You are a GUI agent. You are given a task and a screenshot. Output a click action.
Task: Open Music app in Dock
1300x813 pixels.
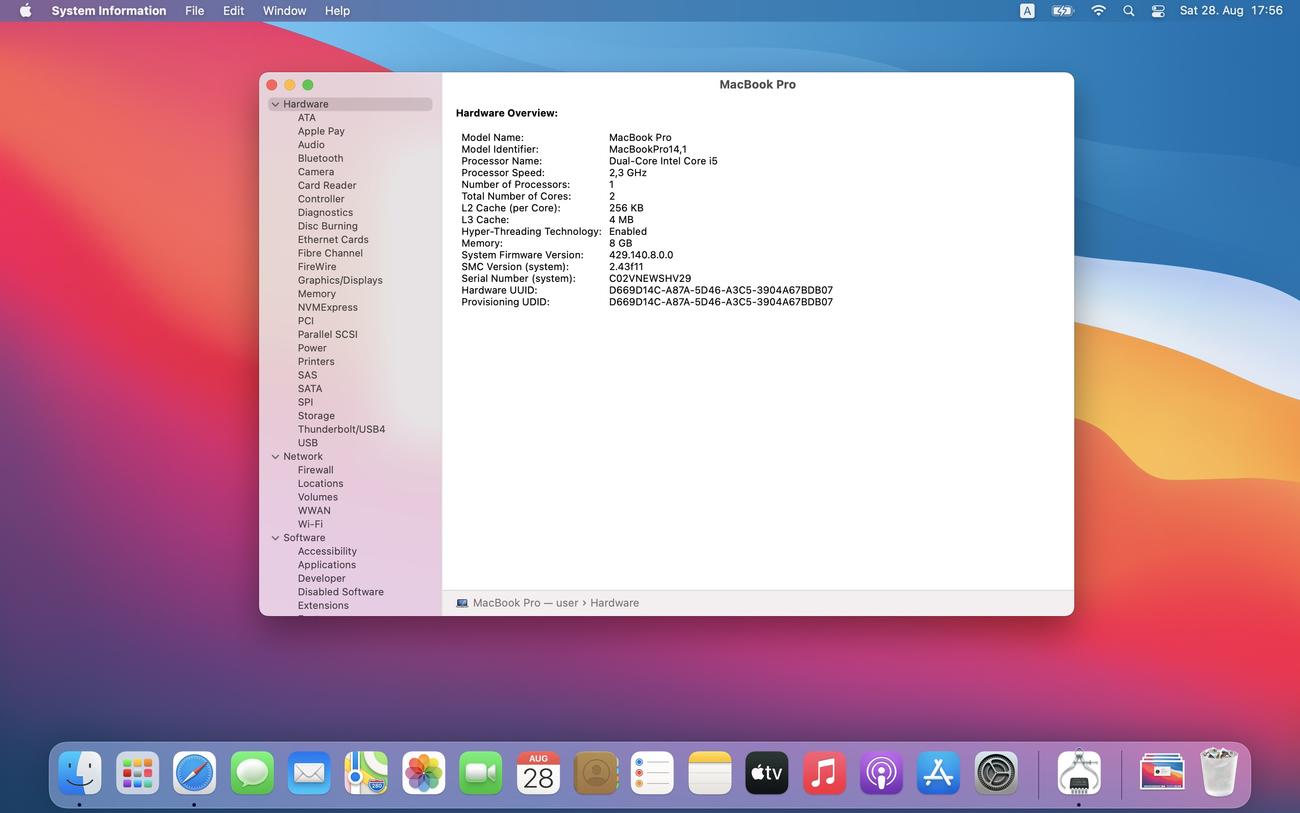[824, 773]
